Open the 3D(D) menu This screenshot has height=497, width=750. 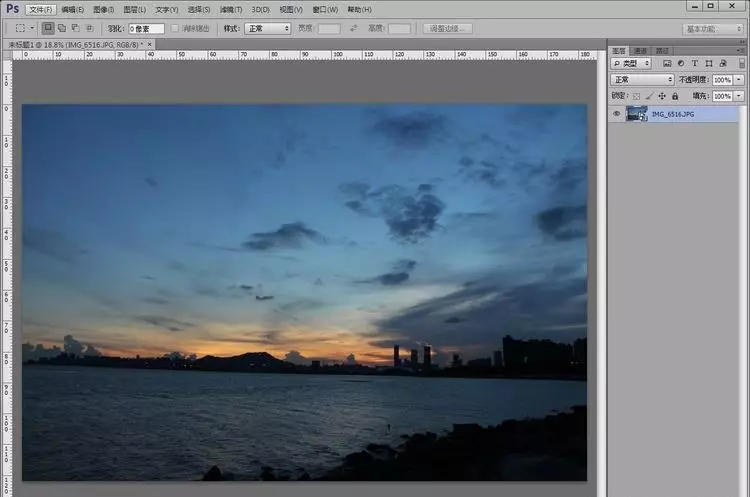pyautogui.click(x=261, y=10)
